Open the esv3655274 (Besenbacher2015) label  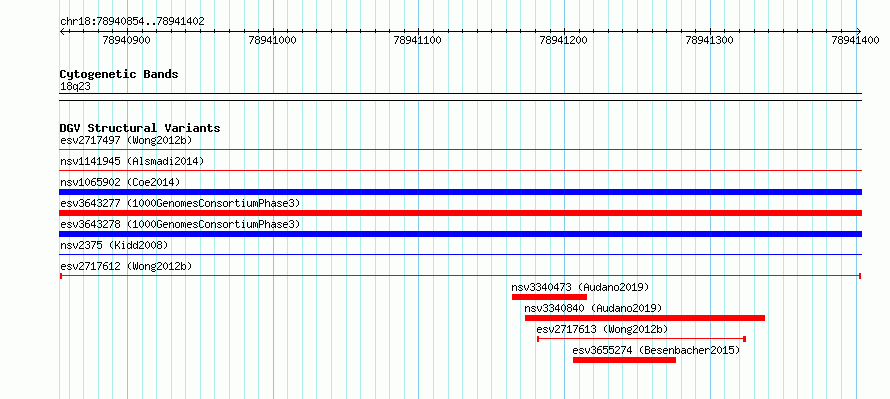click(657, 350)
